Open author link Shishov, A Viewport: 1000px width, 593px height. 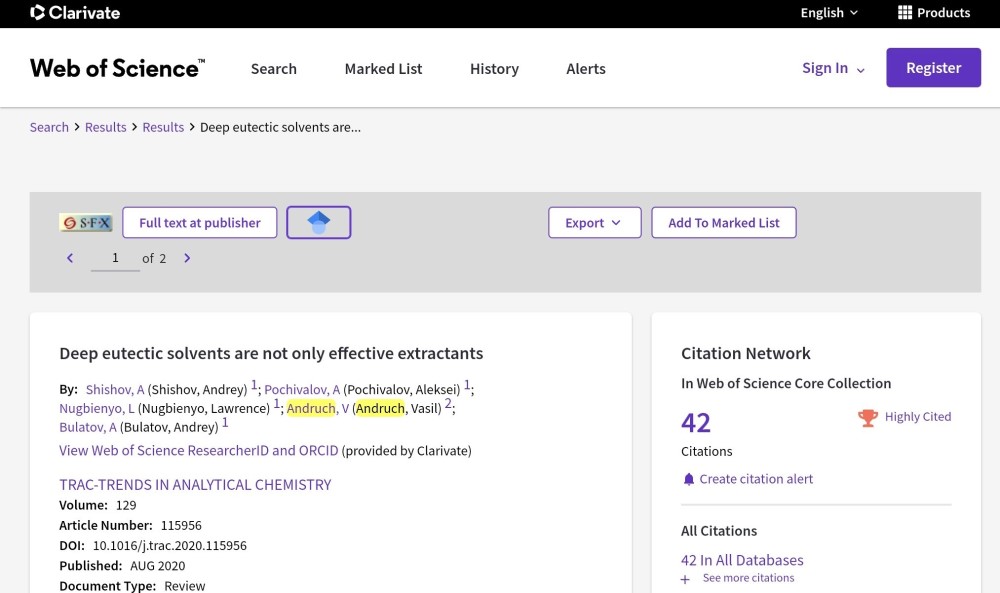(115, 389)
